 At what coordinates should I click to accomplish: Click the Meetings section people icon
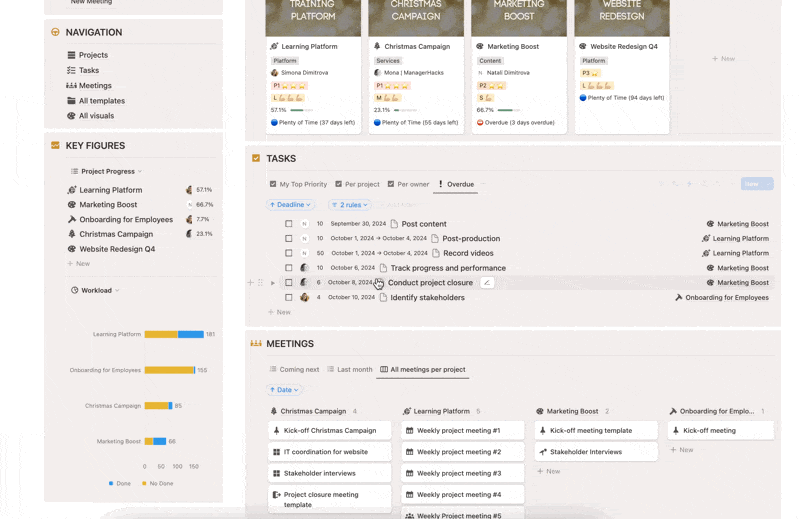tap(256, 343)
